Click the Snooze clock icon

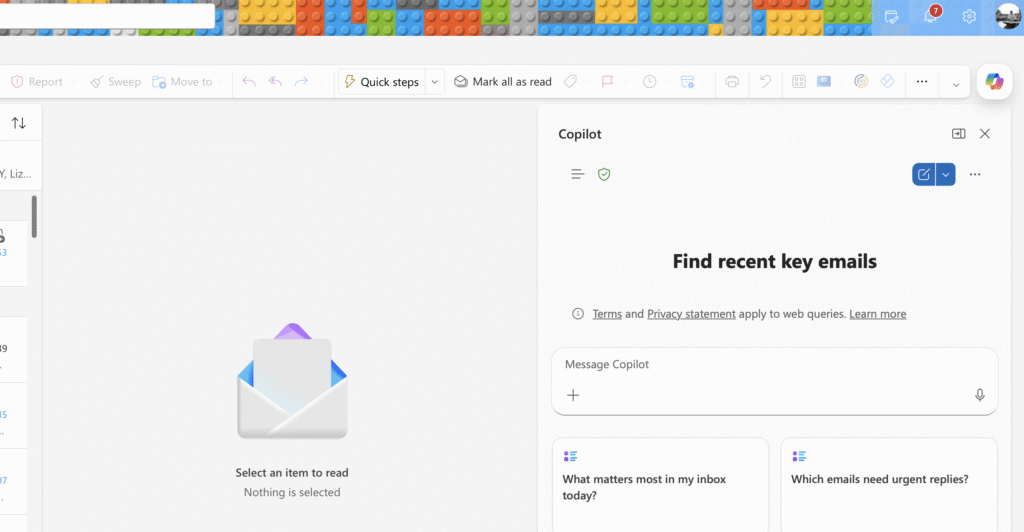[x=649, y=82]
